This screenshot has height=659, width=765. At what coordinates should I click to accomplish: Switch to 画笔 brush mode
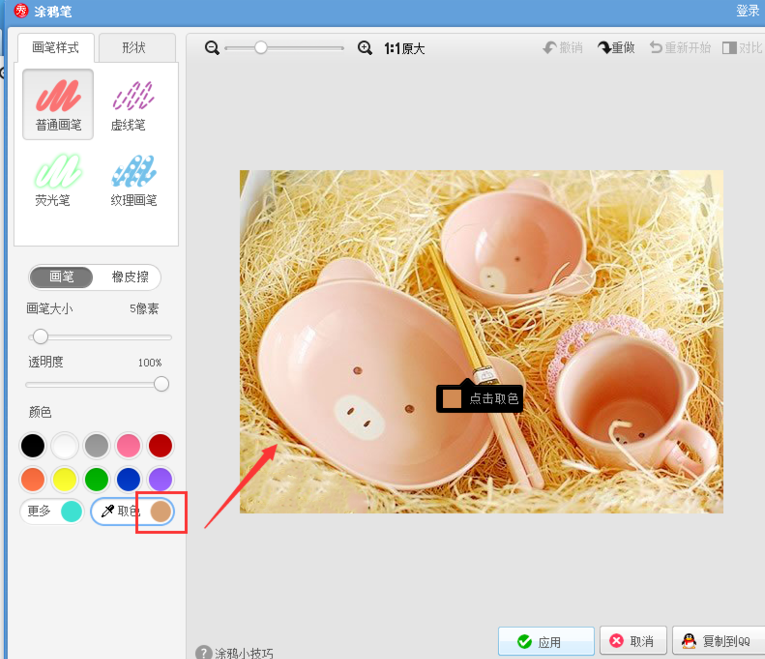[62, 277]
